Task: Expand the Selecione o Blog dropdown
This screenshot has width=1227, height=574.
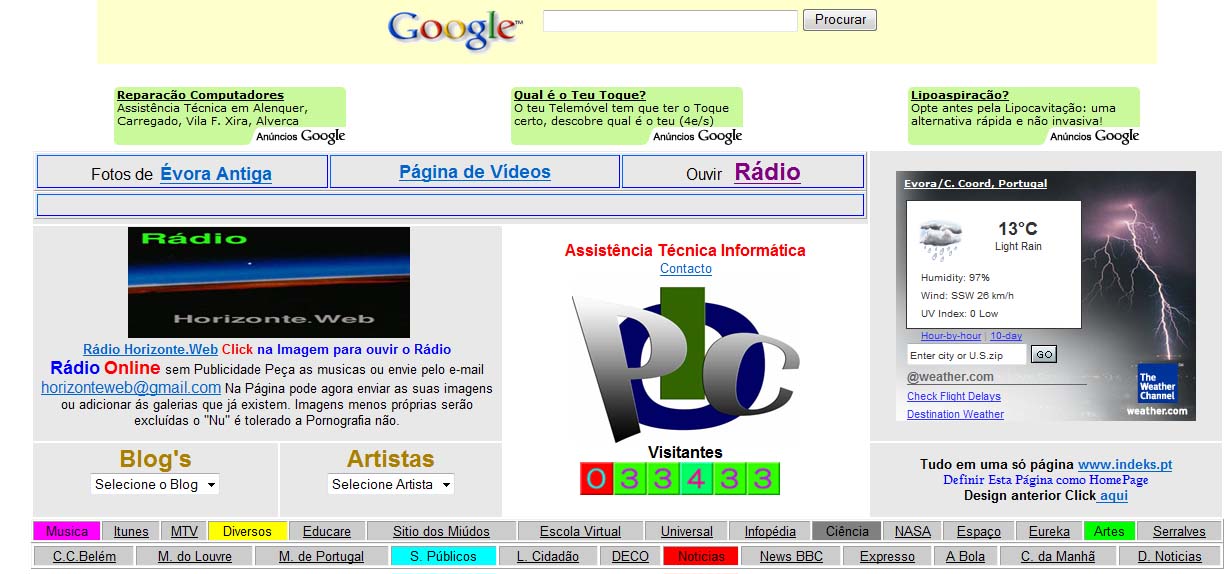Action: [x=154, y=484]
